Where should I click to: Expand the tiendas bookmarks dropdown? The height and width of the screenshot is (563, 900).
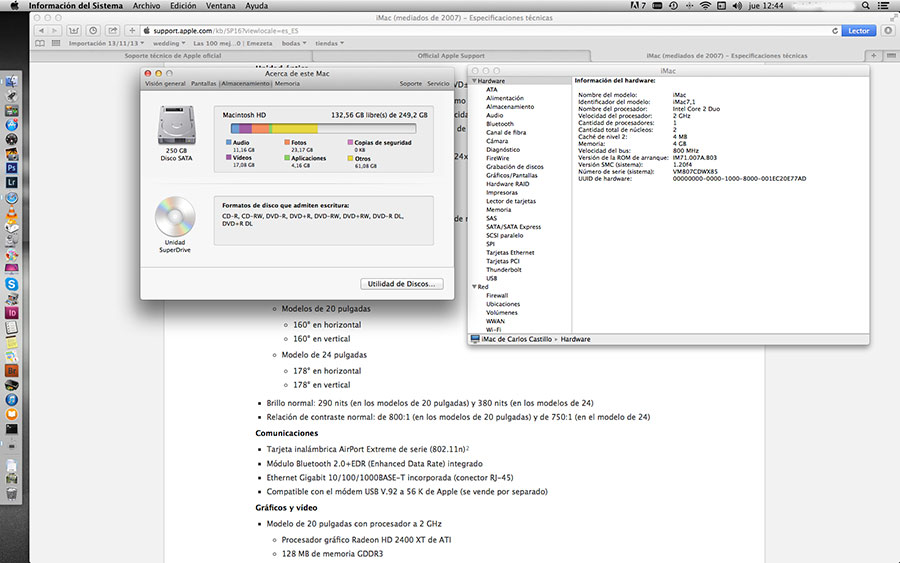click(x=329, y=43)
